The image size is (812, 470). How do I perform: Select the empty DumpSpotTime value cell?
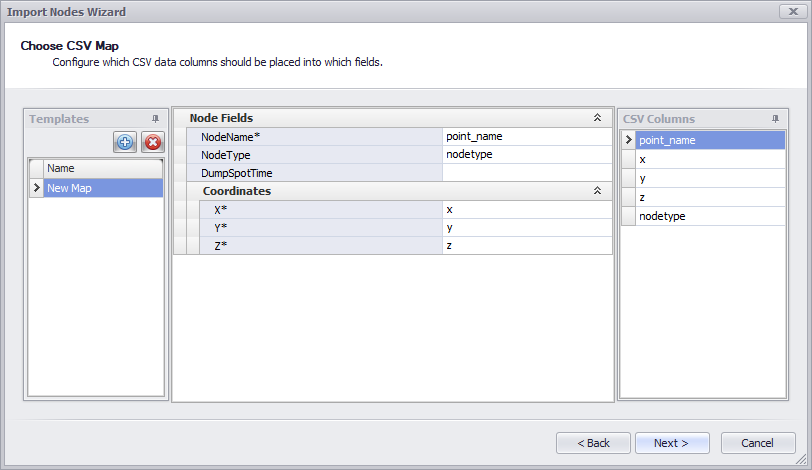click(526, 173)
